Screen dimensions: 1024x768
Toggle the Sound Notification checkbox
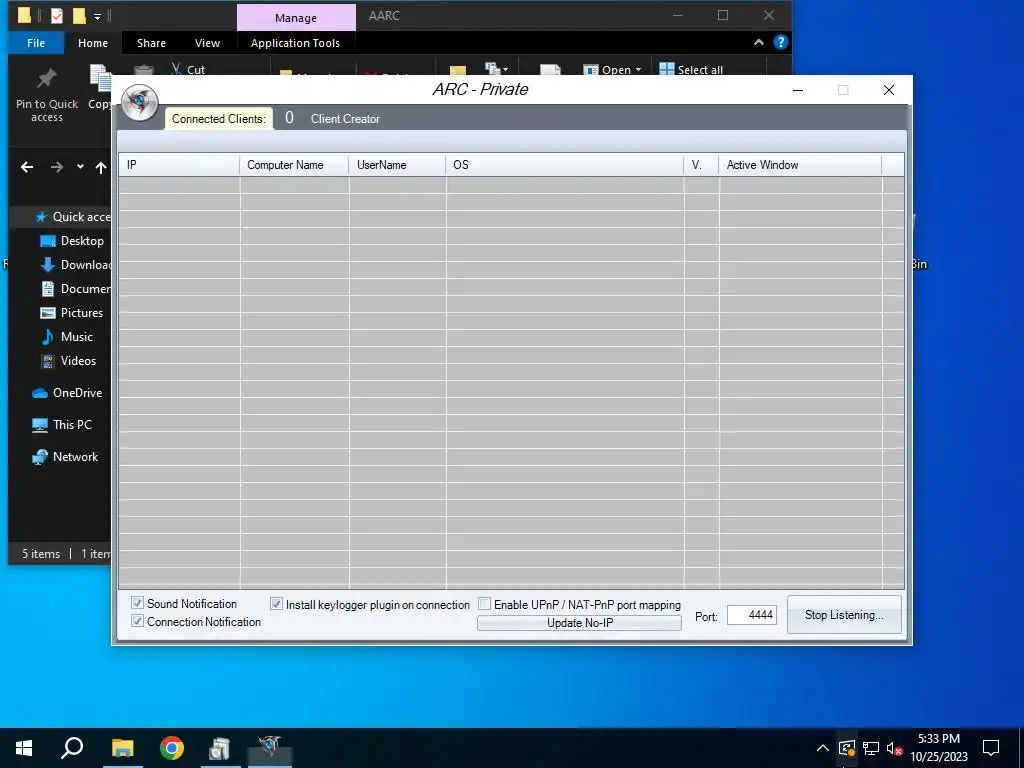point(137,603)
